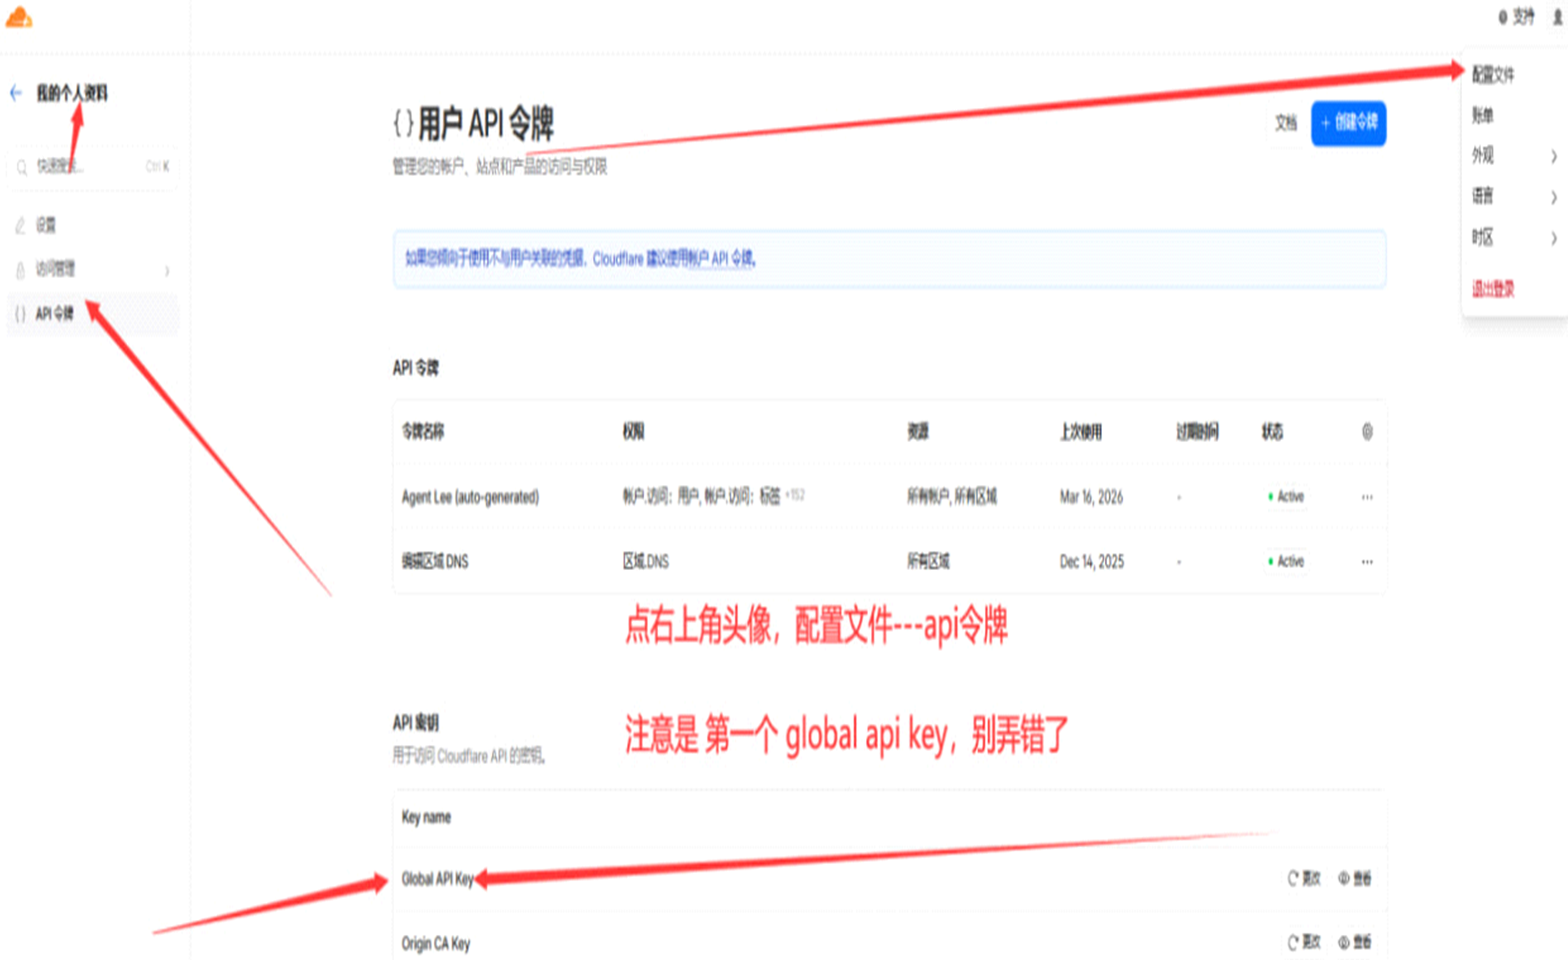Click the 状态 column header
Image resolution: width=1568 pixels, height=960 pixels.
pyautogui.click(x=1272, y=432)
